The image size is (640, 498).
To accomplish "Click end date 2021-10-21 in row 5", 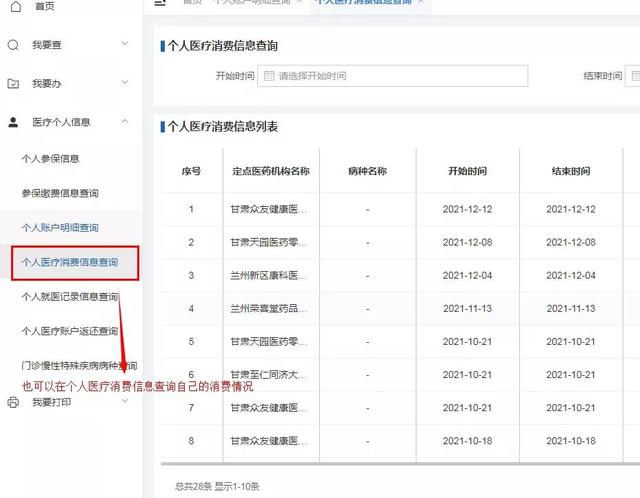I will click(571, 342).
